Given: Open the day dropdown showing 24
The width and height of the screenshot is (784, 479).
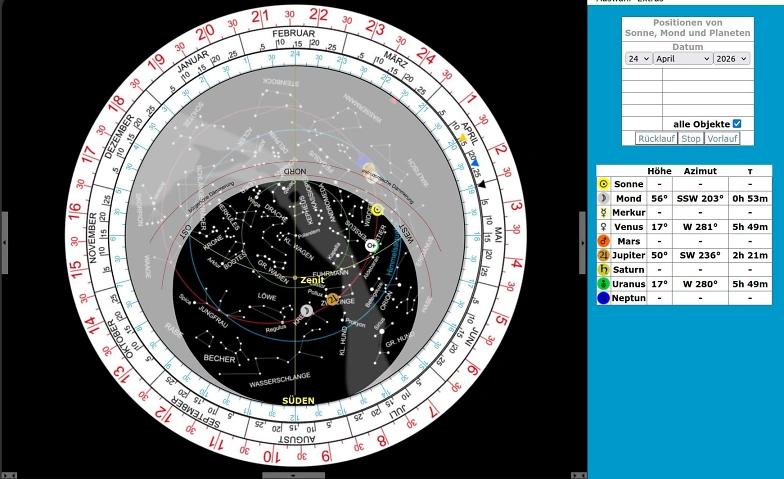Looking at the screenshot, I should [x=639, y=59].
